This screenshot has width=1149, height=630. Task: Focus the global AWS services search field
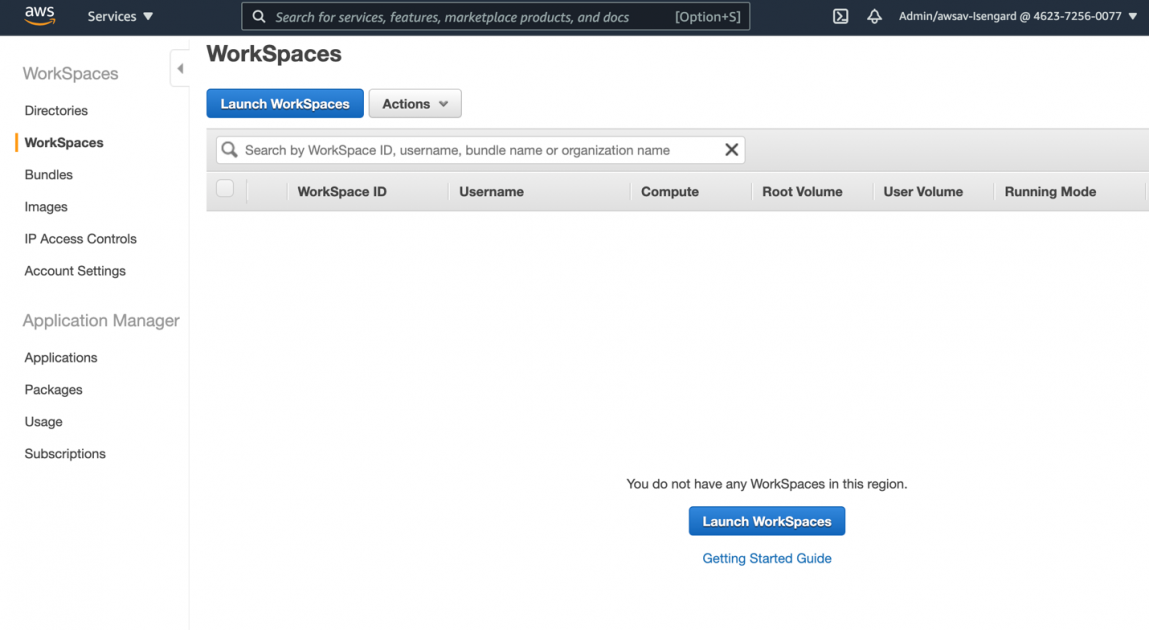495,16
